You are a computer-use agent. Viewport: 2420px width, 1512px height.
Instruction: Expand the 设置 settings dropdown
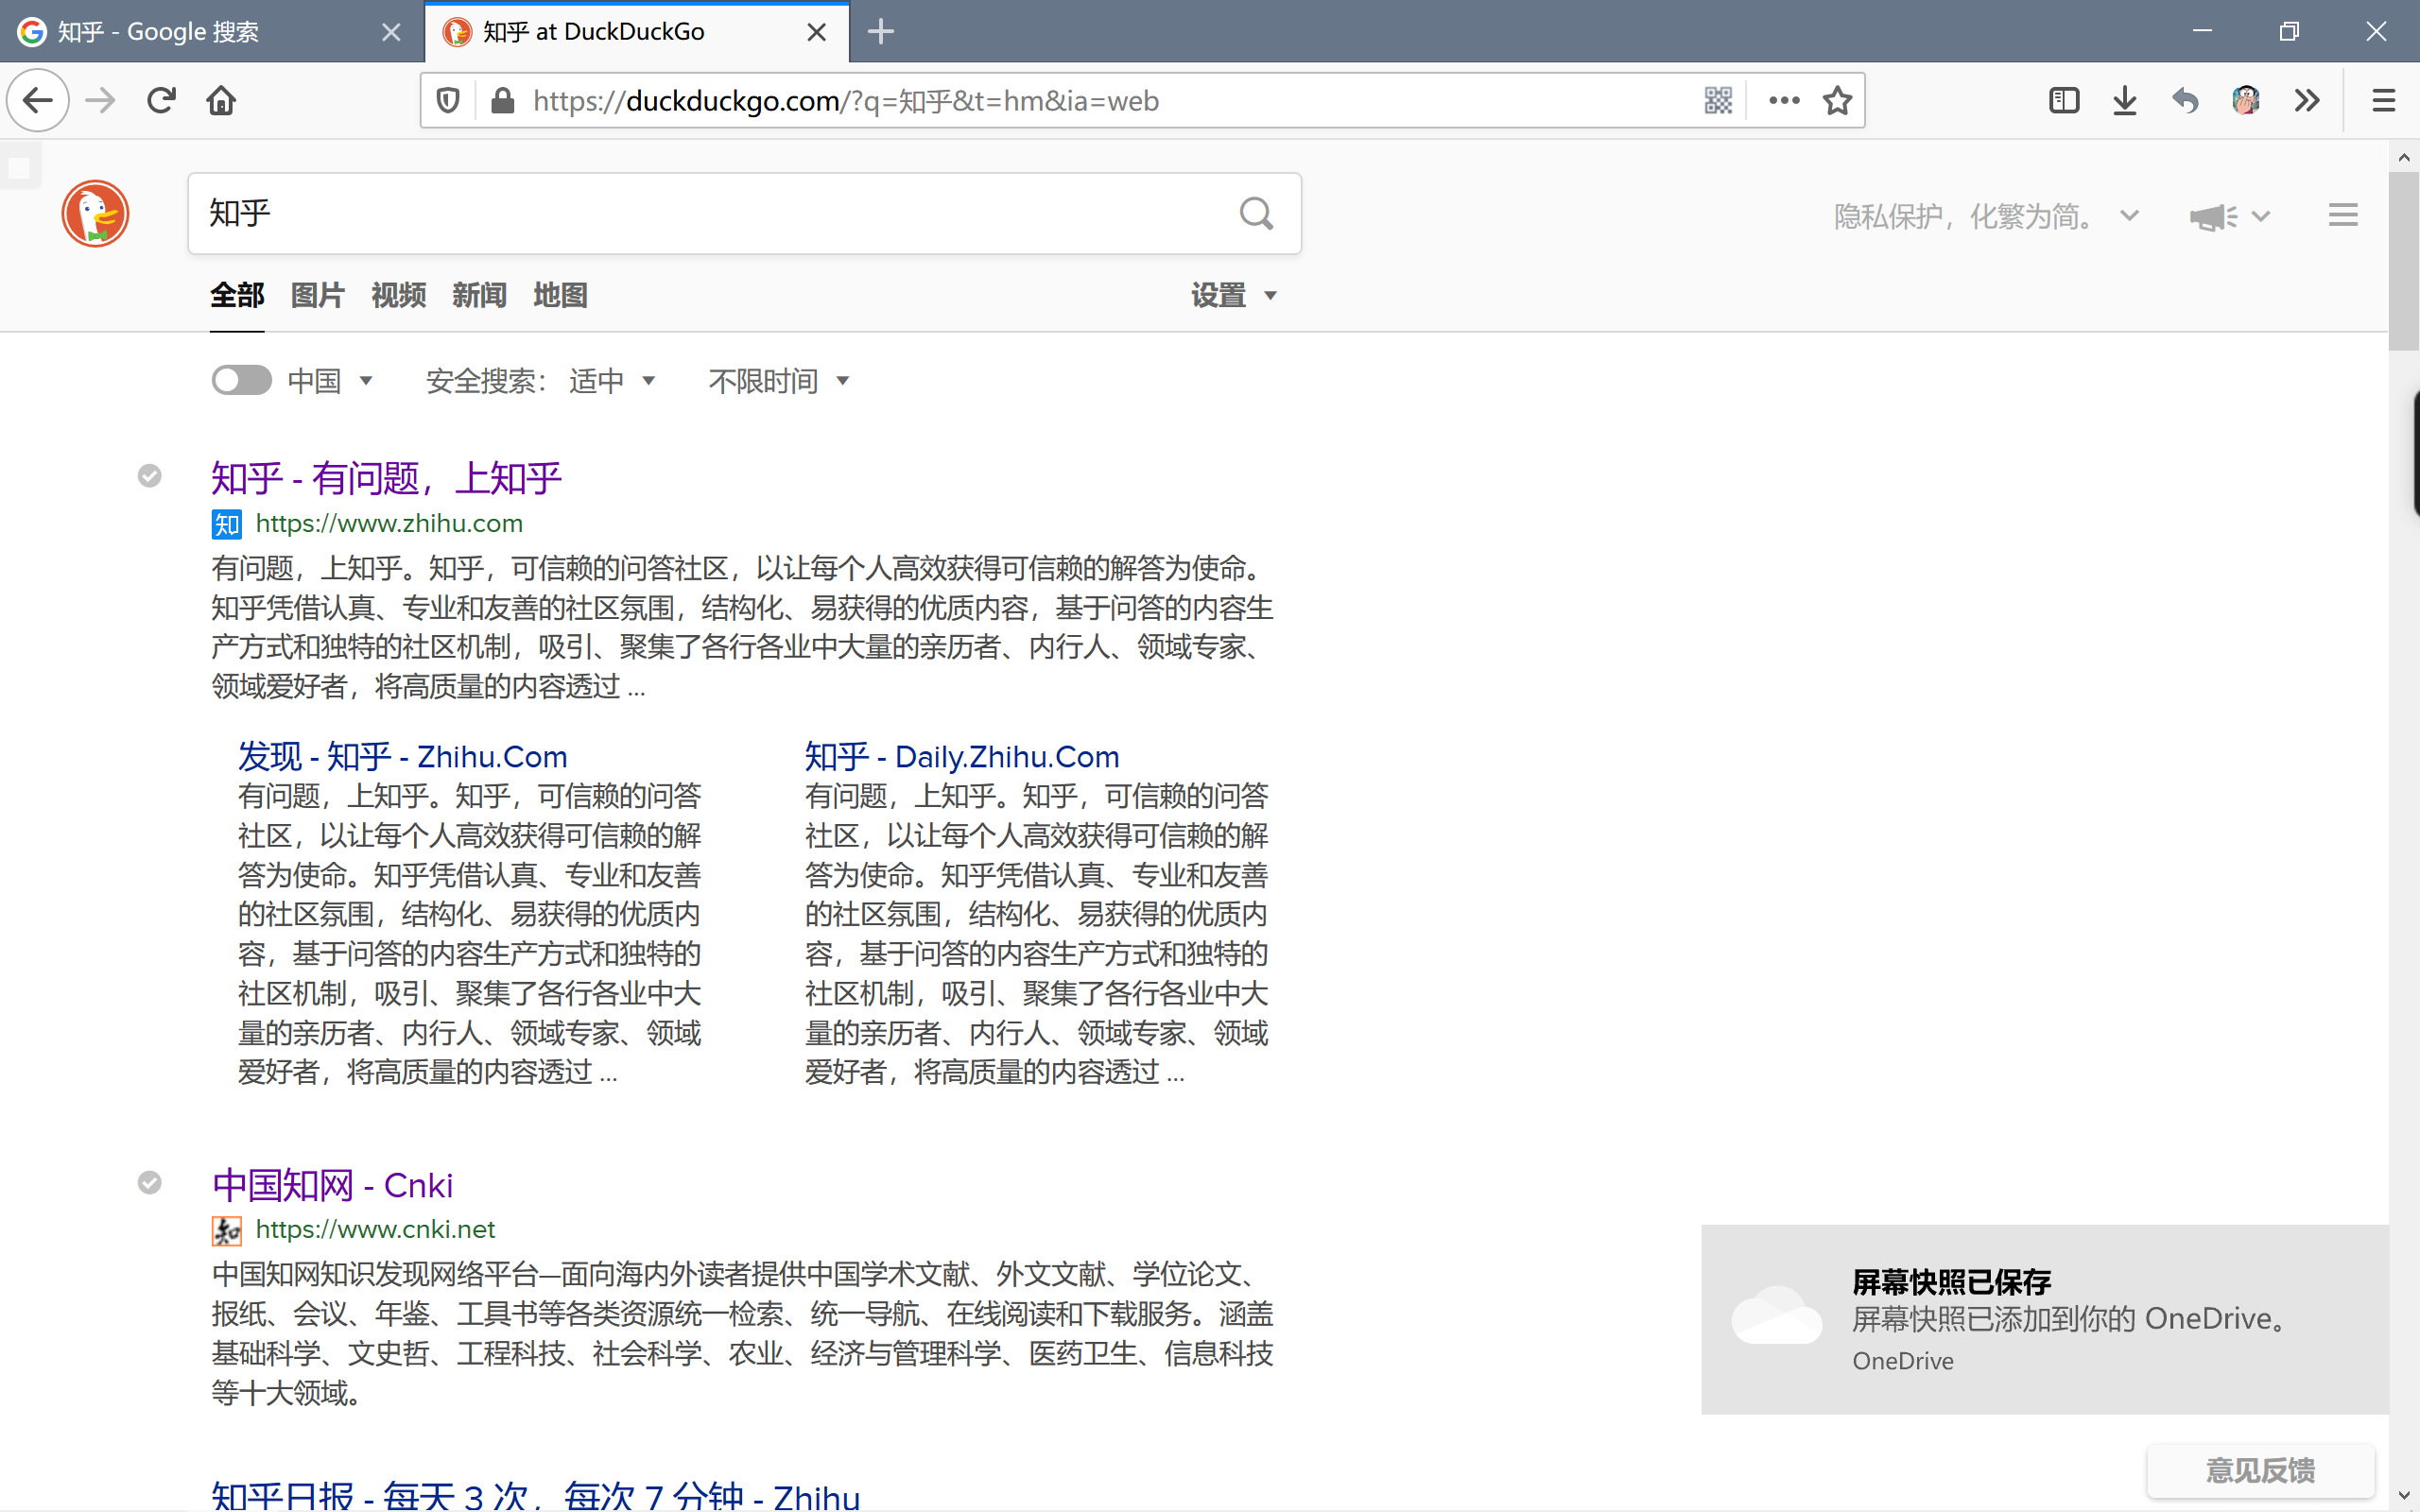click(x=1234, y=295)
